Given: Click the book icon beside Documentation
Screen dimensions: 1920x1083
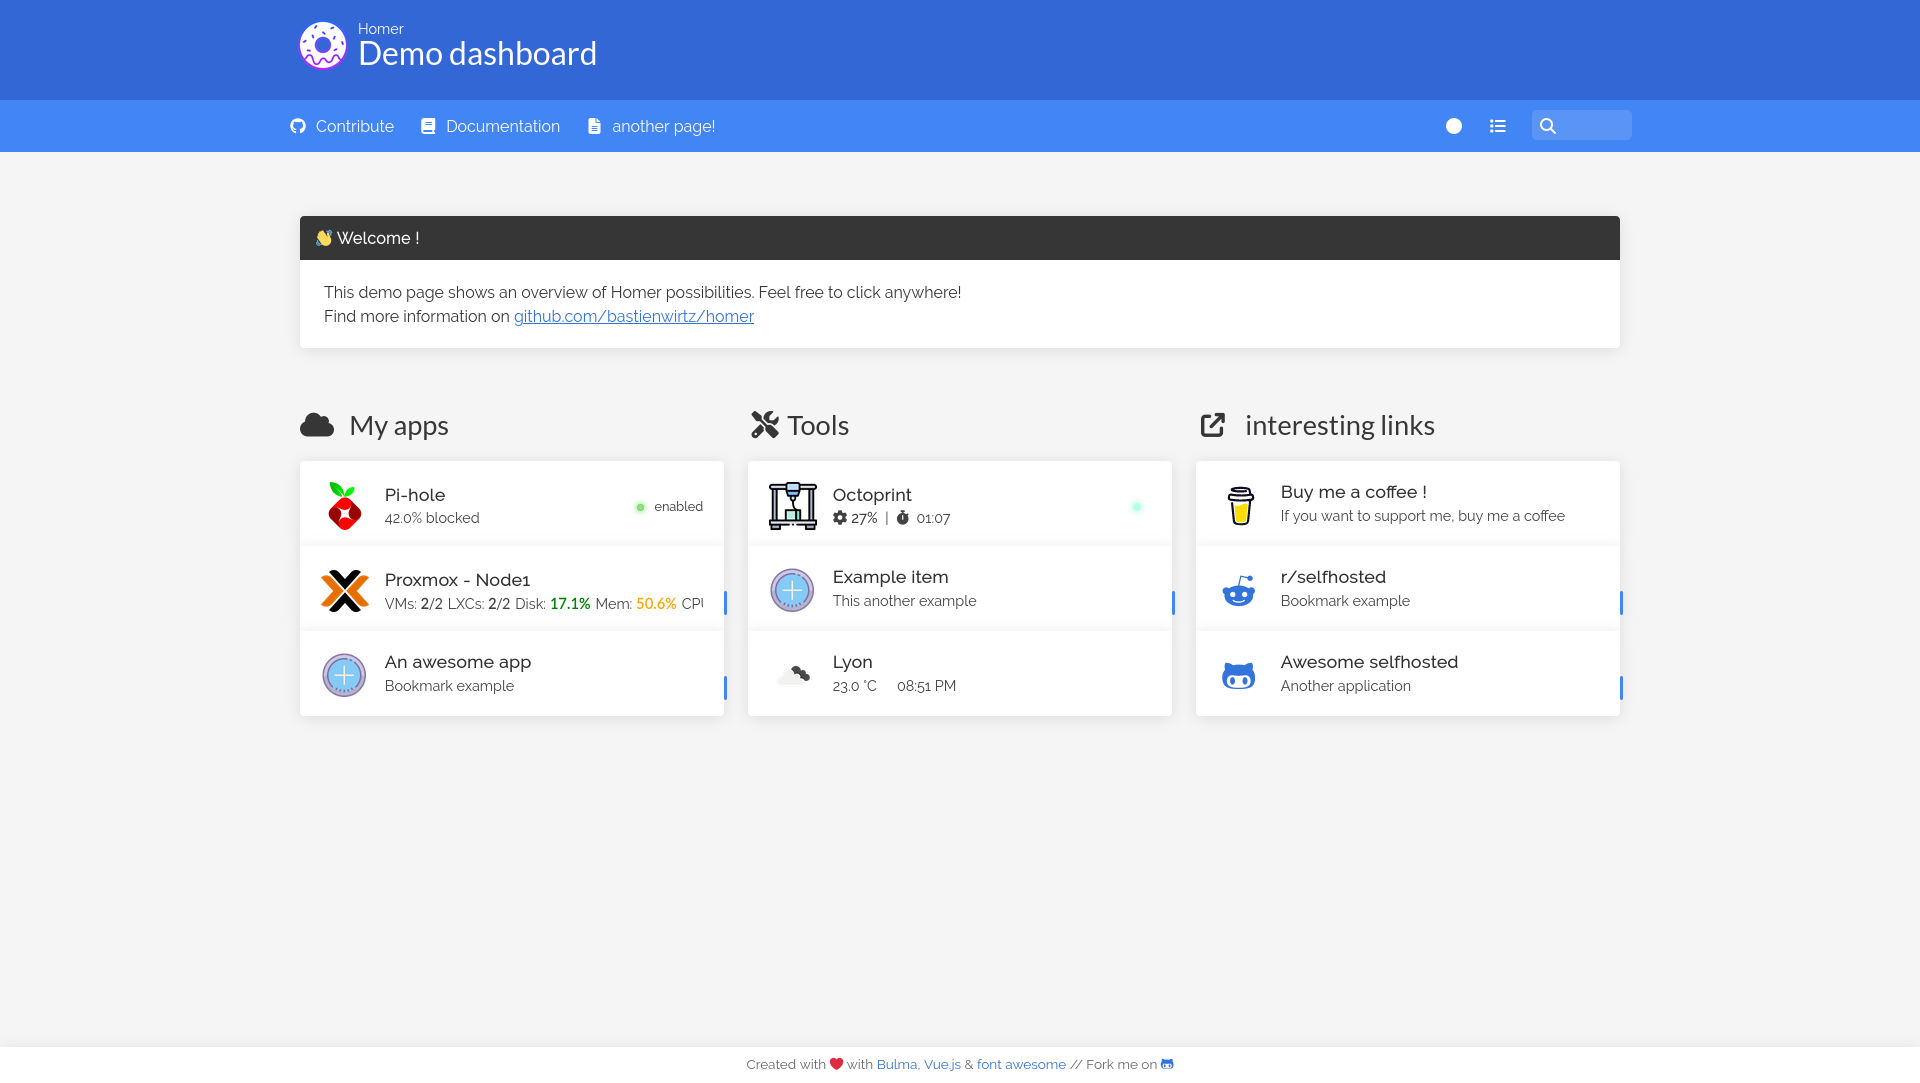Looking at the screenshot, I should point(428,126).
